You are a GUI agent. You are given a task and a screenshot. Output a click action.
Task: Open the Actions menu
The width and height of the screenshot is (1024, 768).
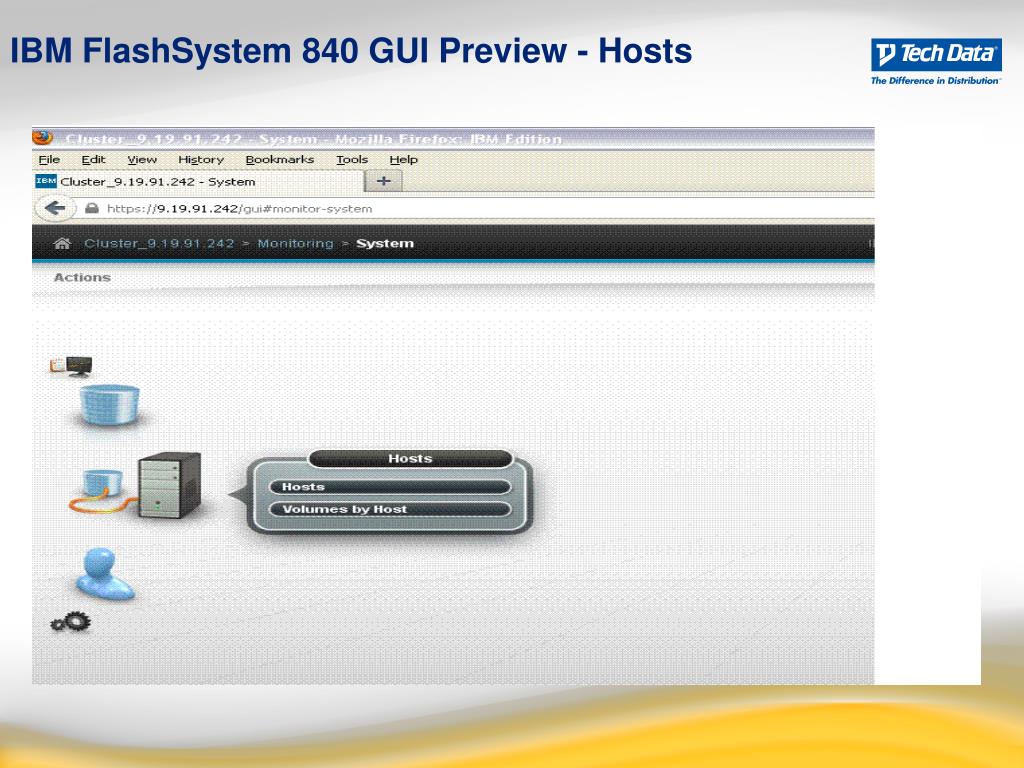coord(82,277)
